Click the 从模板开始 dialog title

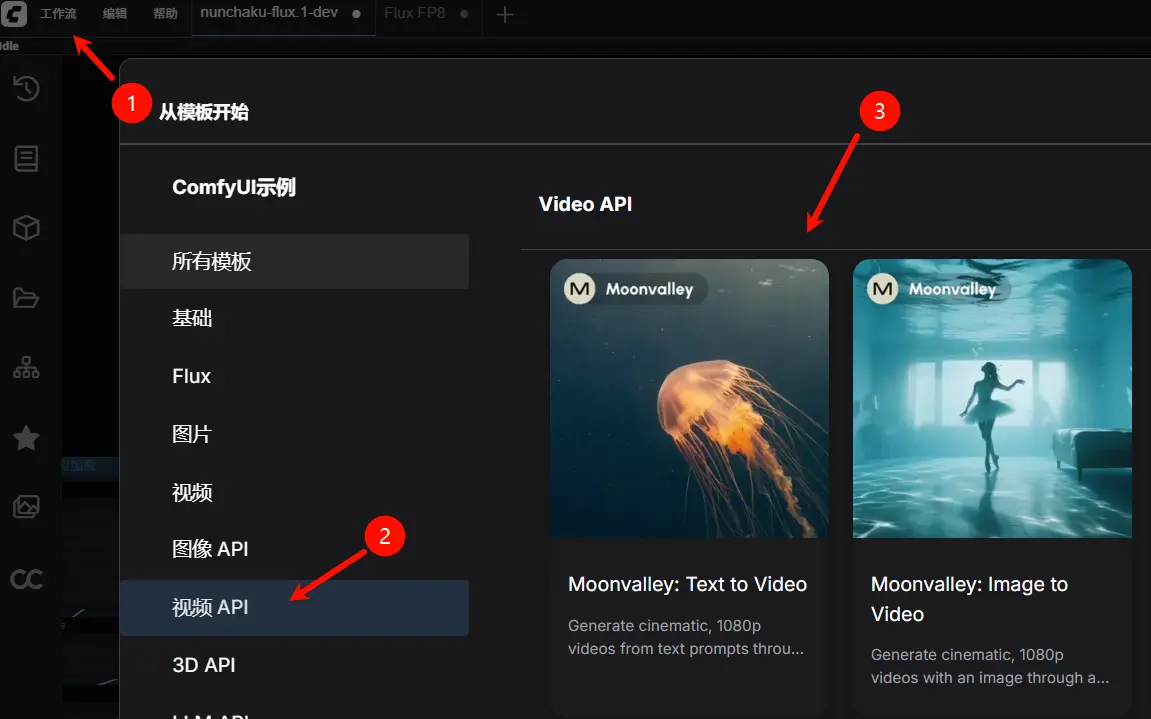203,112
